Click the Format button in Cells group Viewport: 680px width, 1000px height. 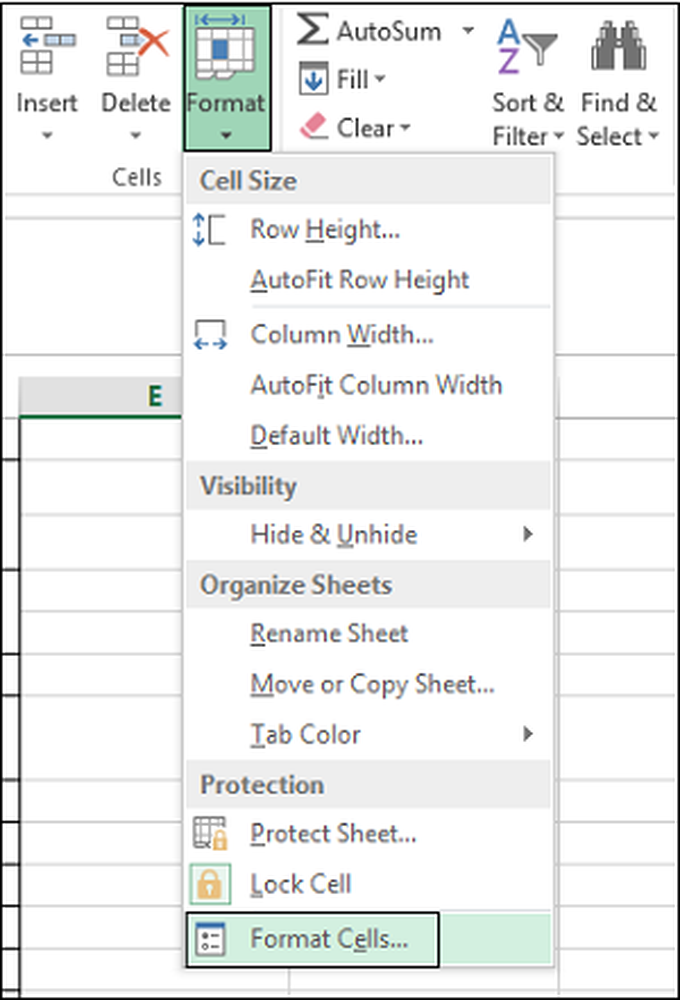tap(226, 75)
